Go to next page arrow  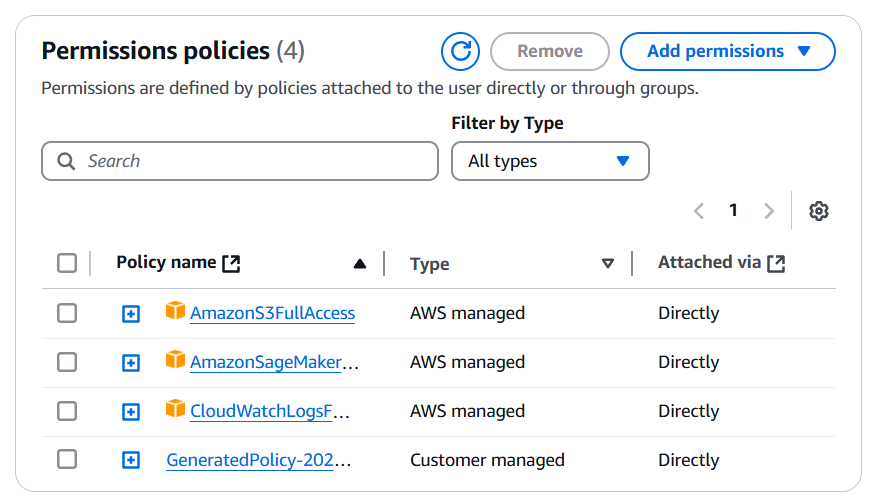[769, 211]
